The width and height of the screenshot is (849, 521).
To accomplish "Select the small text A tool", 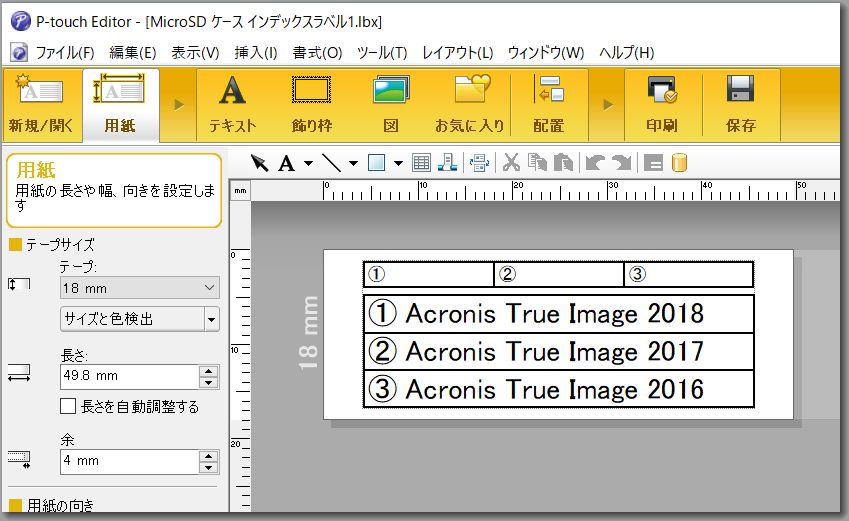I will click(x=286, y=163).
